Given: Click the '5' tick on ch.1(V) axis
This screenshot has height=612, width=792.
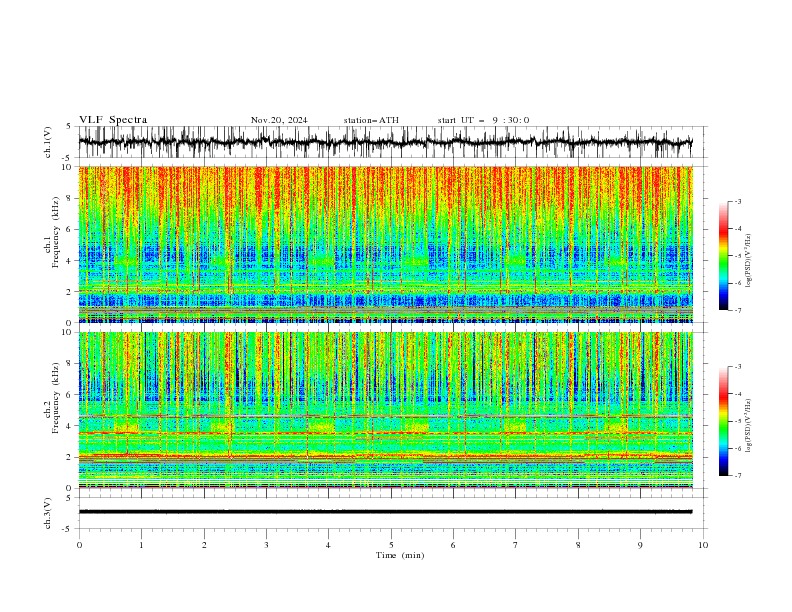Looking at the screenshot, I should (x=69, y=127).
